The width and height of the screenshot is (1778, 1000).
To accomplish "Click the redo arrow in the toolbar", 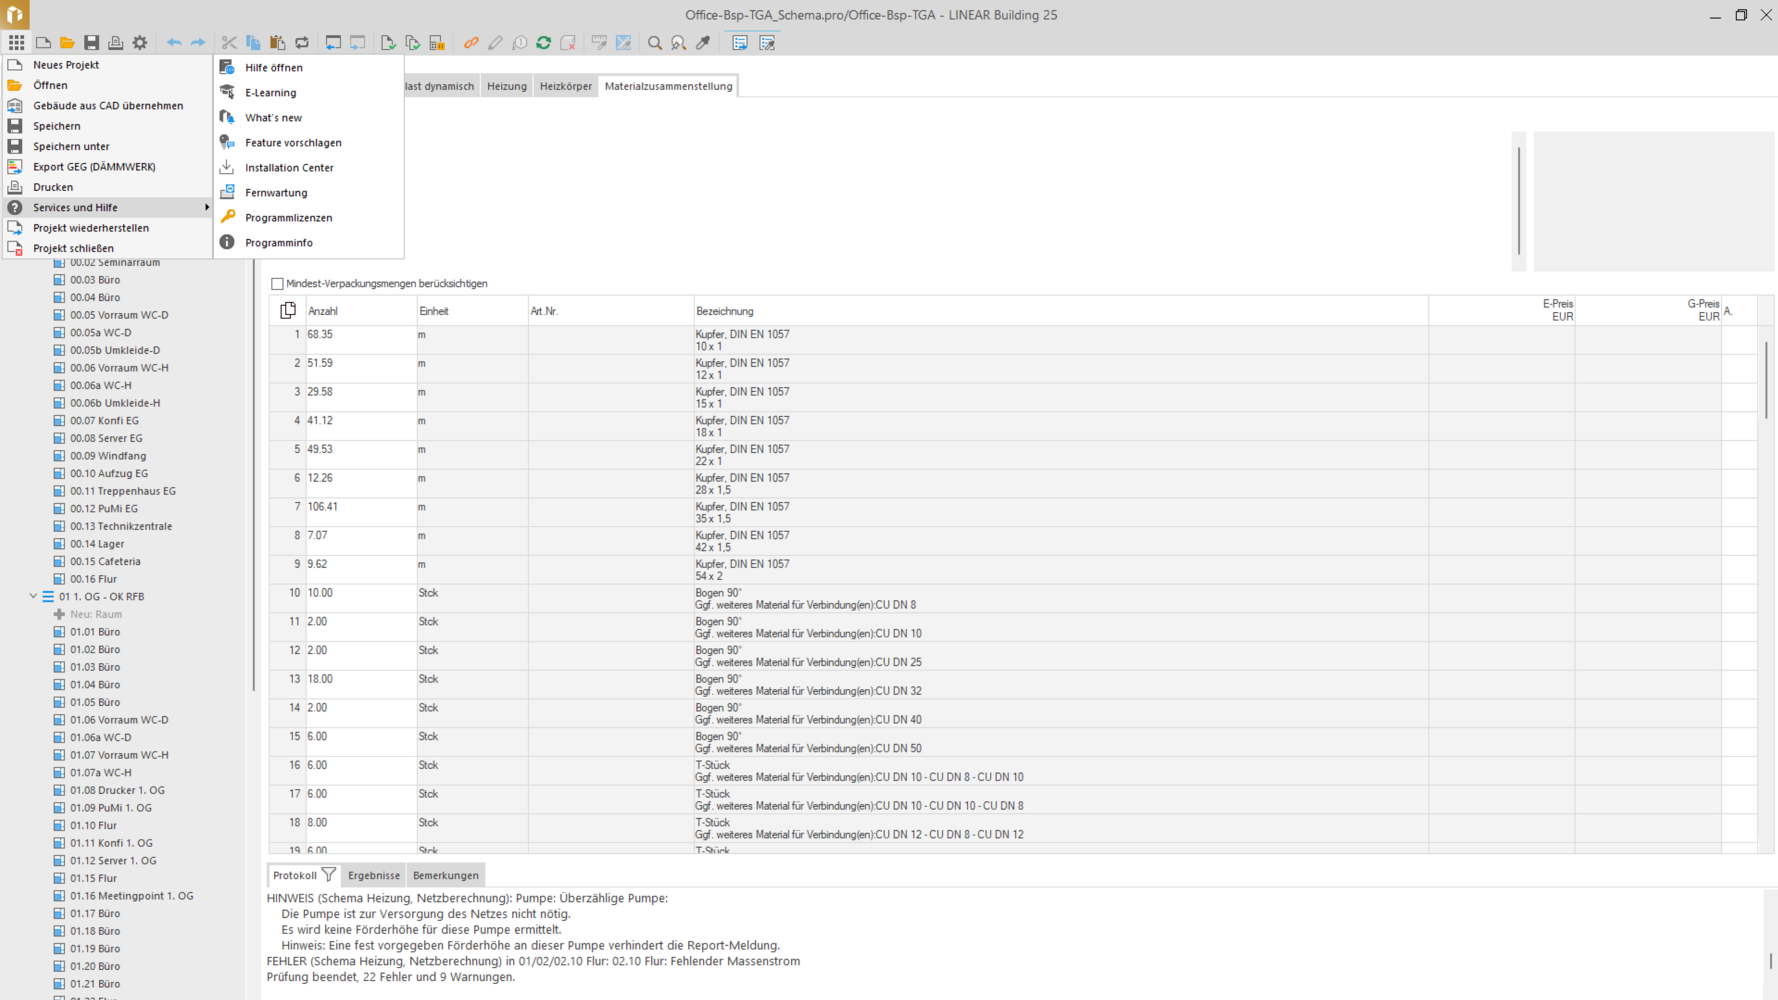I will 198,43.
